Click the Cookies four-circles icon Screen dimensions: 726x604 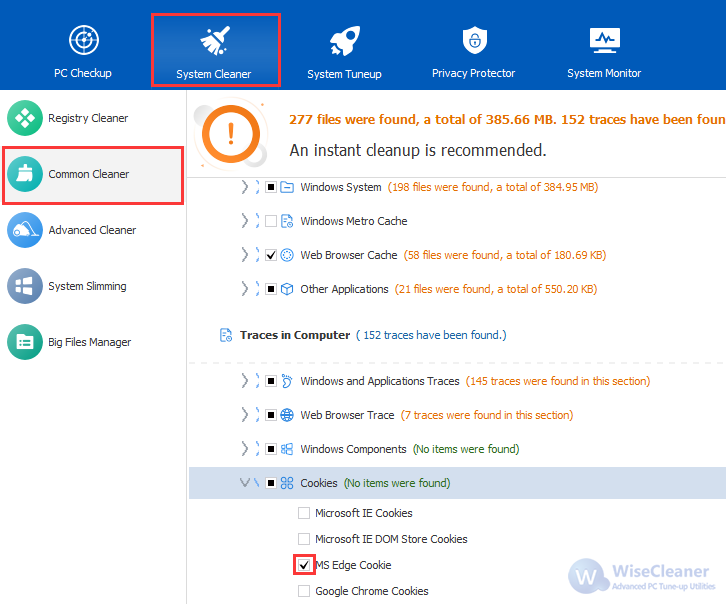point(287,483)
